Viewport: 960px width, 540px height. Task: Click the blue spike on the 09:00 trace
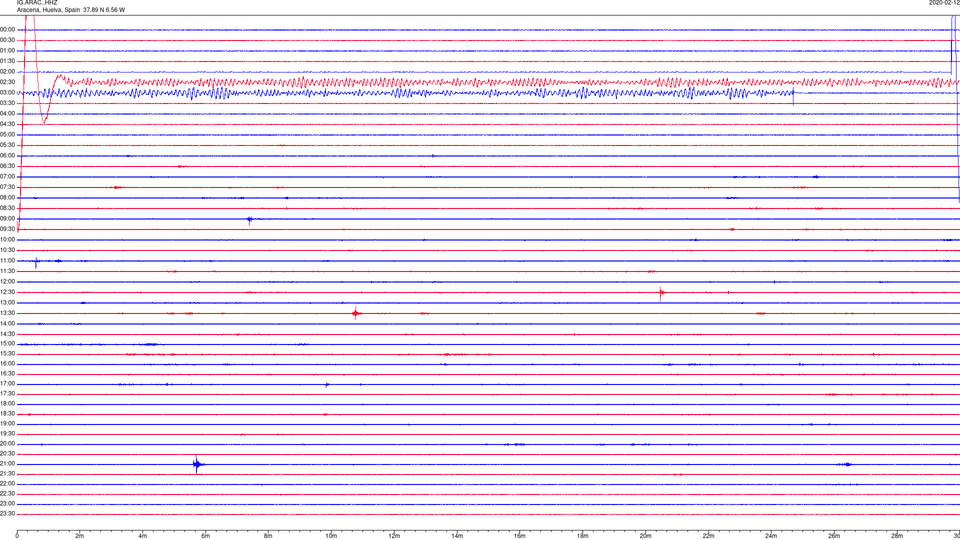point(249,220)
